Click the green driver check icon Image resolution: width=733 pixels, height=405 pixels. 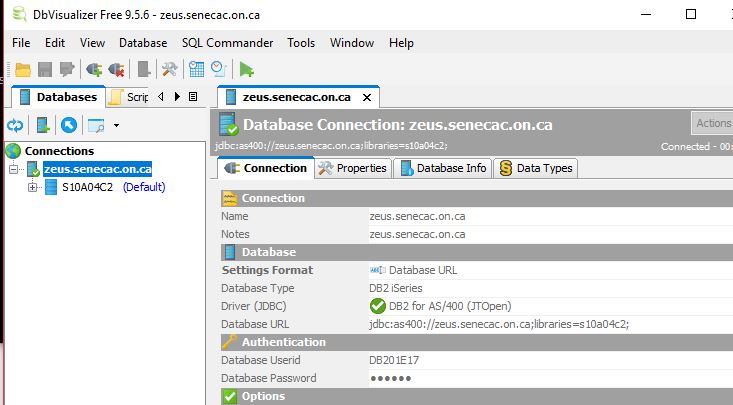click(377, 306)
